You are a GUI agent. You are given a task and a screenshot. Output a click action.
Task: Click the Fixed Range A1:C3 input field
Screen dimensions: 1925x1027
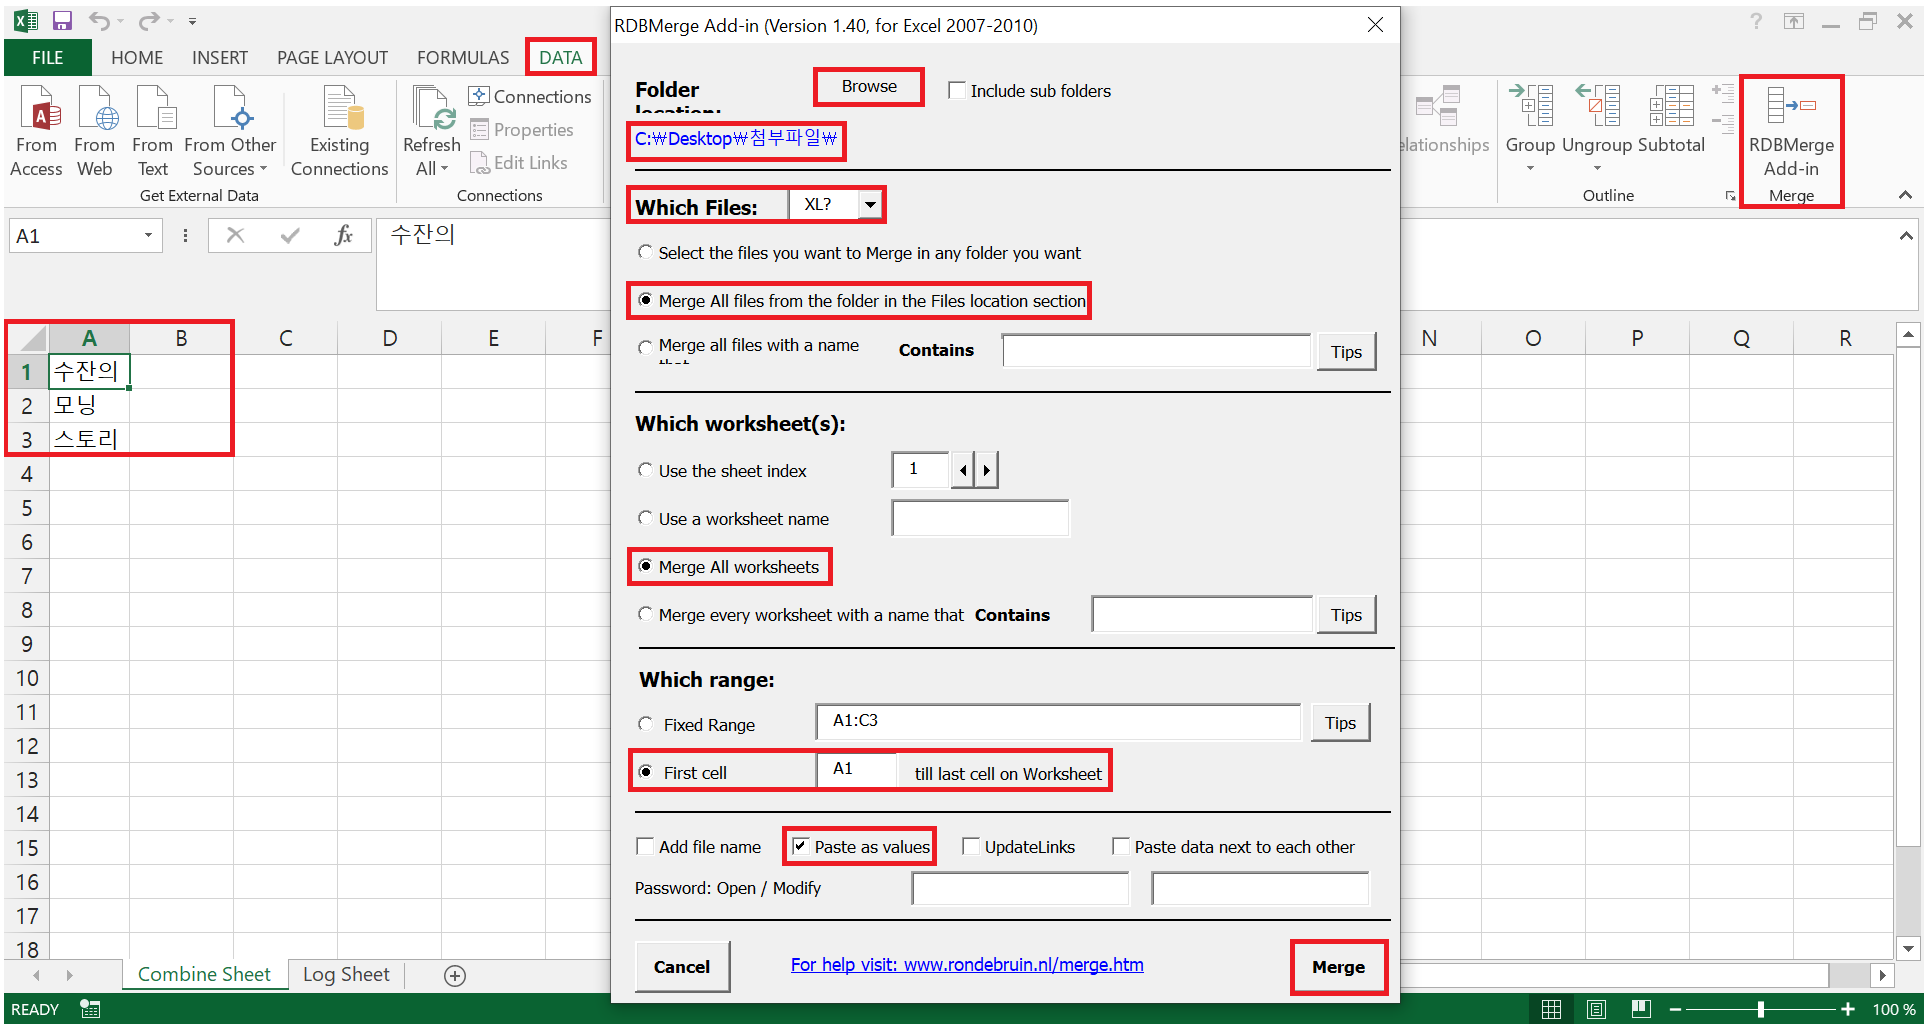(1057, 721)
